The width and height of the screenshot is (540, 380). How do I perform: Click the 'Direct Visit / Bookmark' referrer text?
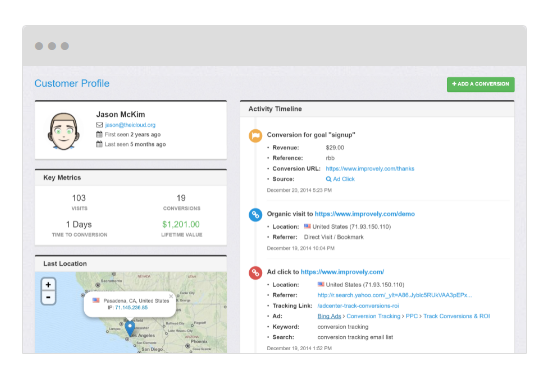(333, 237)
